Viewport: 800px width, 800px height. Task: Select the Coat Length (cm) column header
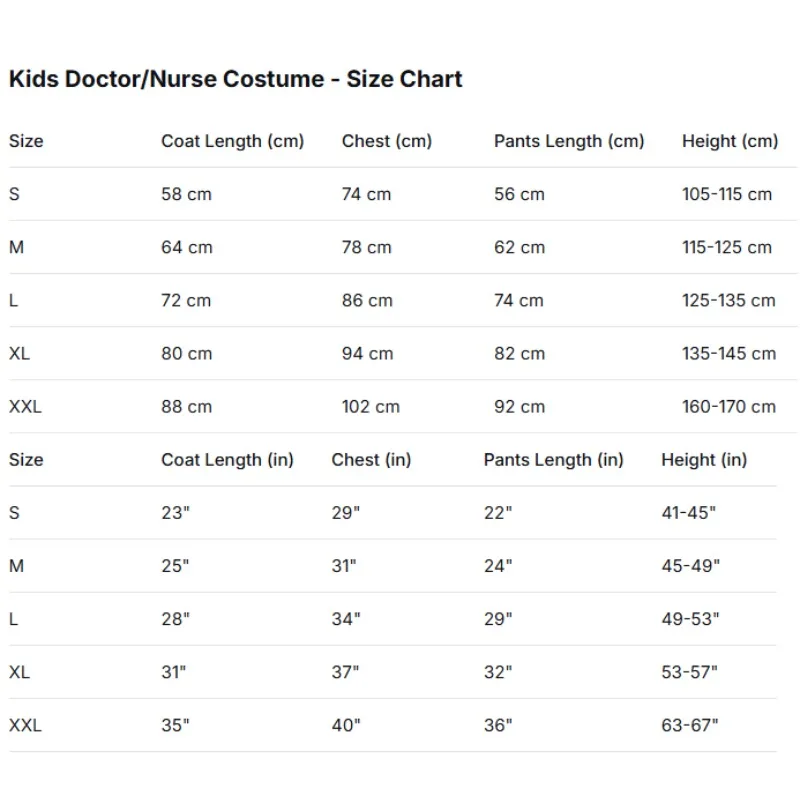click(x=232, y=141)
